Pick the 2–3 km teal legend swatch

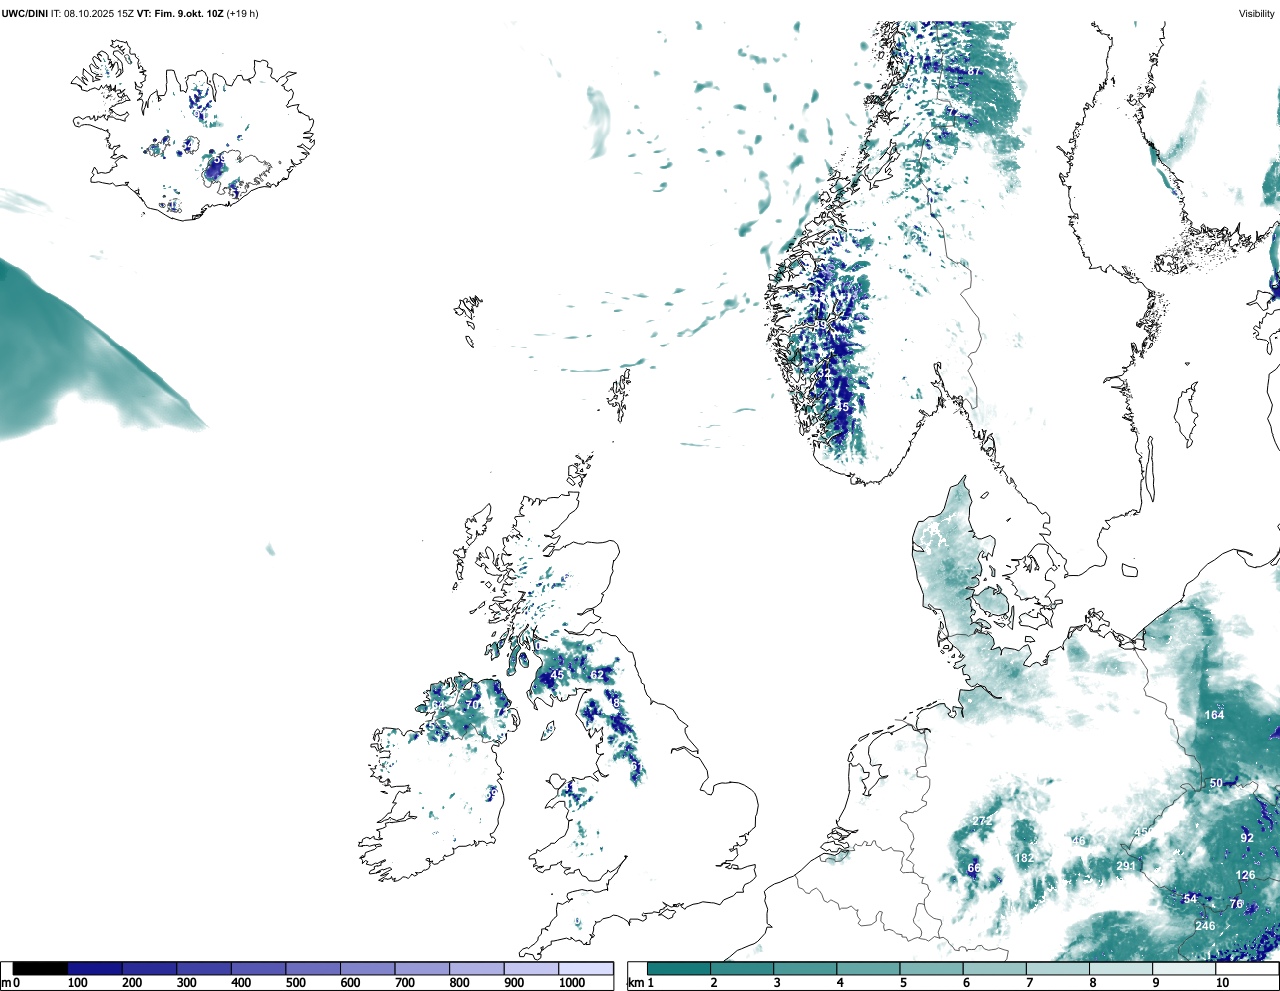click(x=742, y=968)
